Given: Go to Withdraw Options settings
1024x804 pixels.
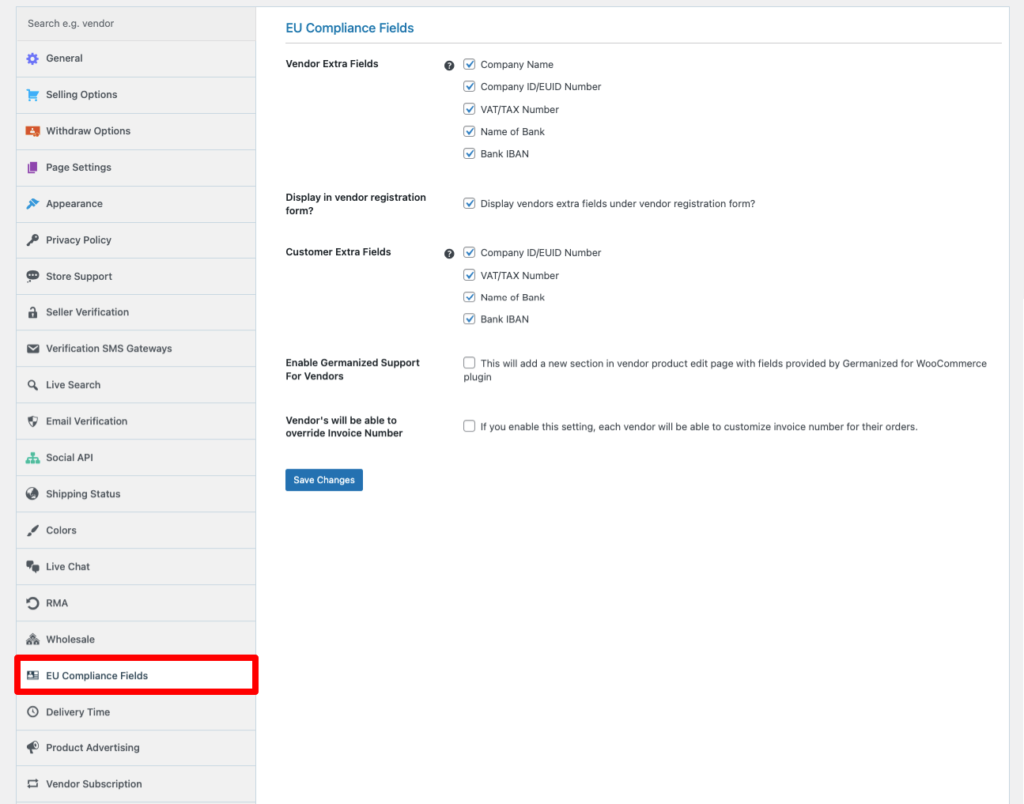Looking at the screenshot, I should tap(136, 131).
